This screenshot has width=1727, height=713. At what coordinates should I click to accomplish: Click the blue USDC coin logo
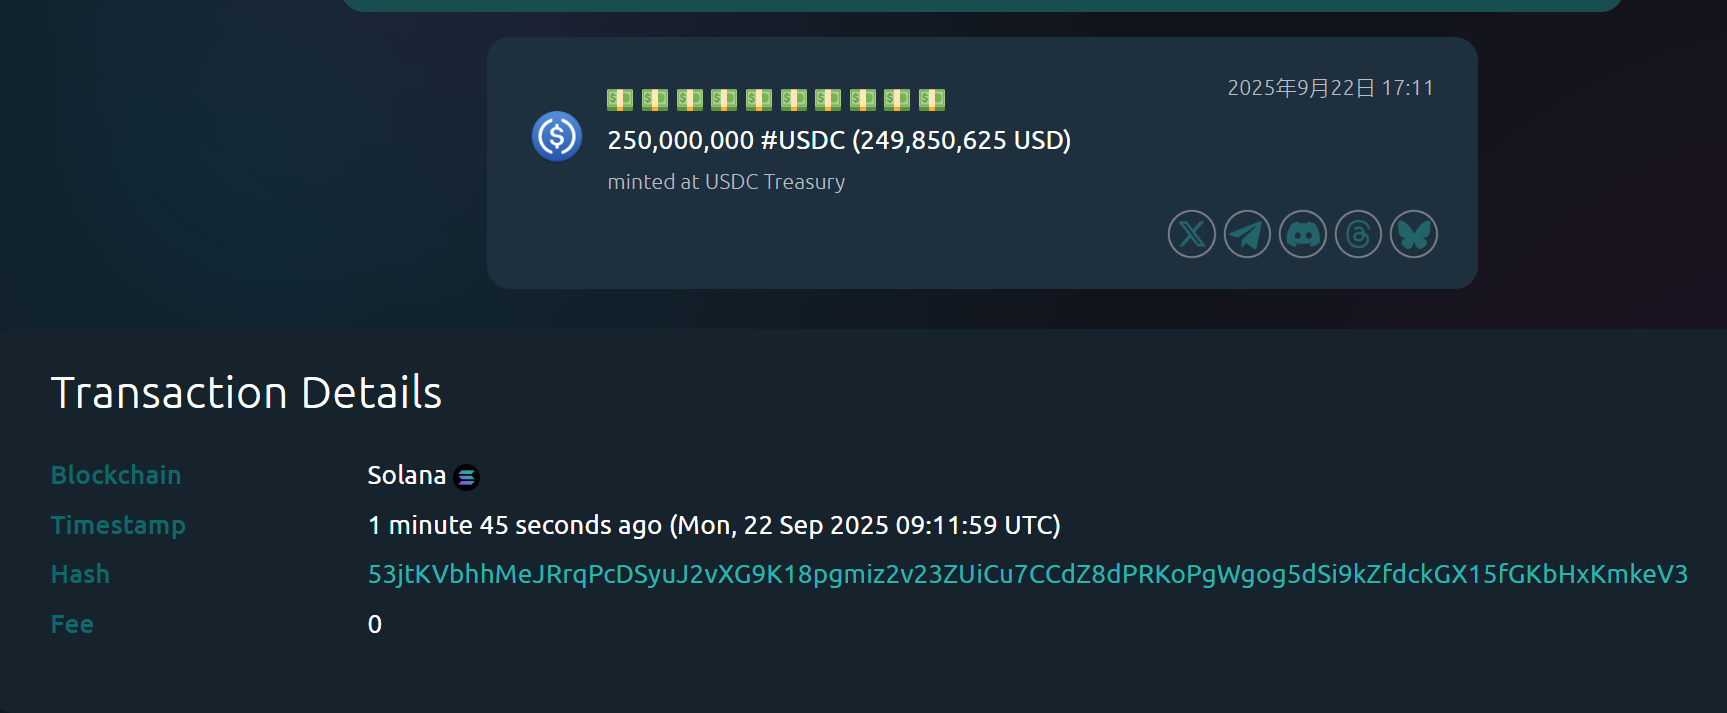(557, 136)
